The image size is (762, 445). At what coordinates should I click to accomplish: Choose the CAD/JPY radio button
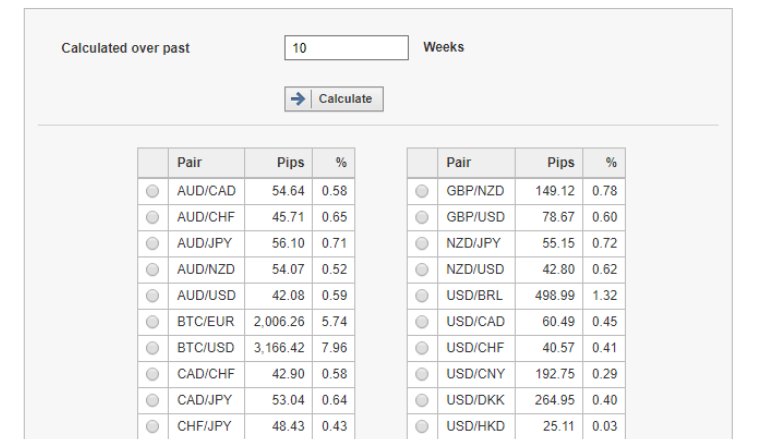[x=153, y=400]
